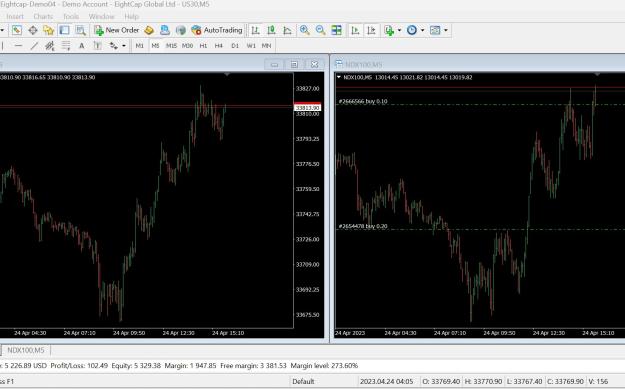Restore the US30 chart window

[294, 64]
